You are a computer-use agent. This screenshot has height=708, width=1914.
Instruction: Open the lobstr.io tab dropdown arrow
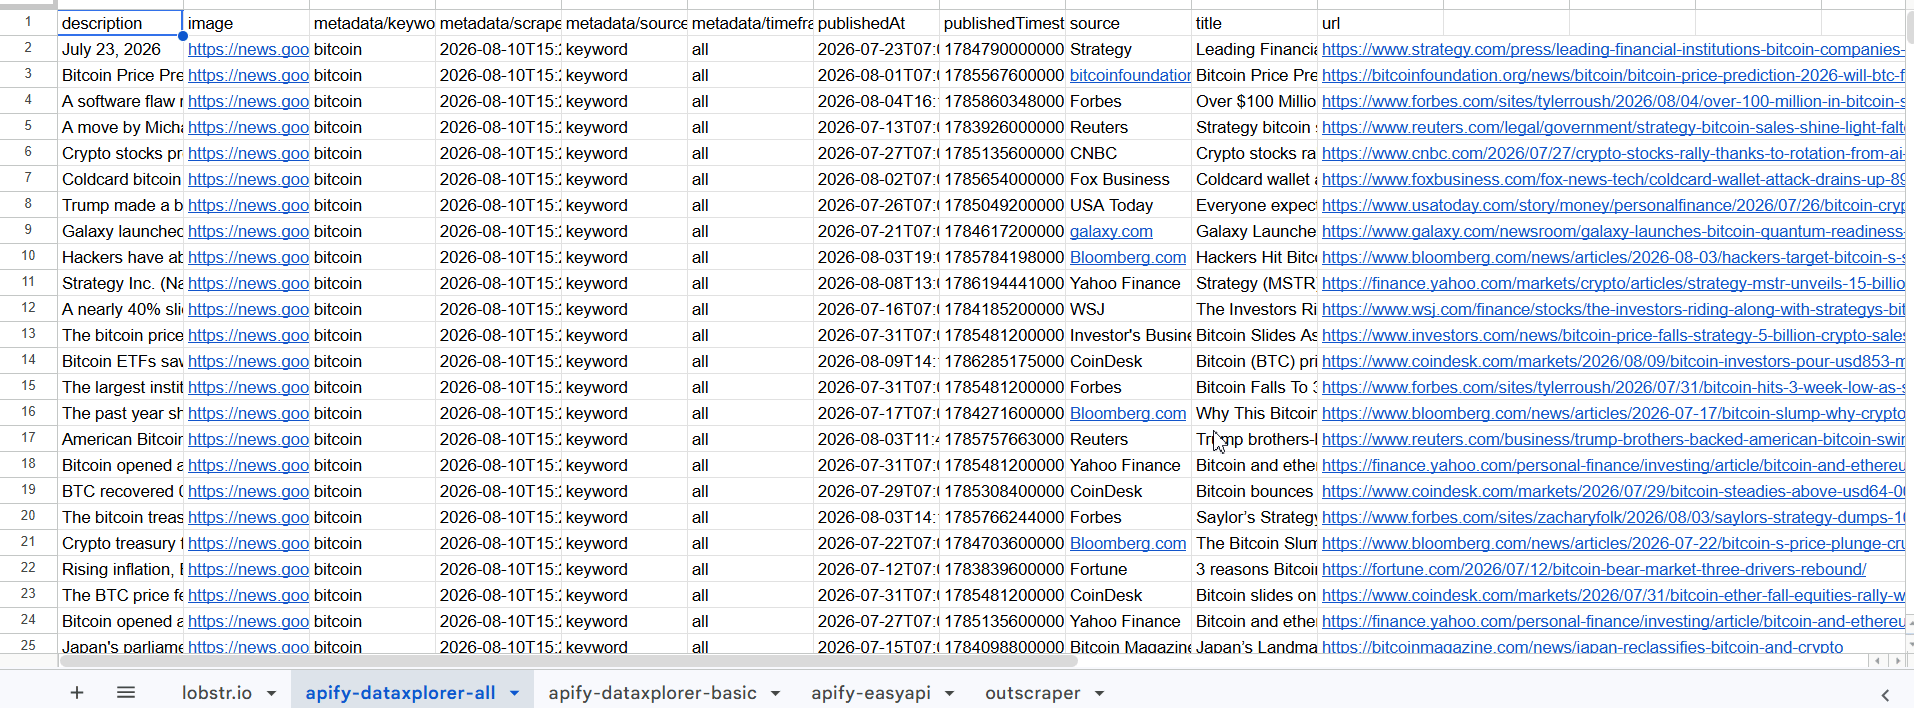coord(271,694)
